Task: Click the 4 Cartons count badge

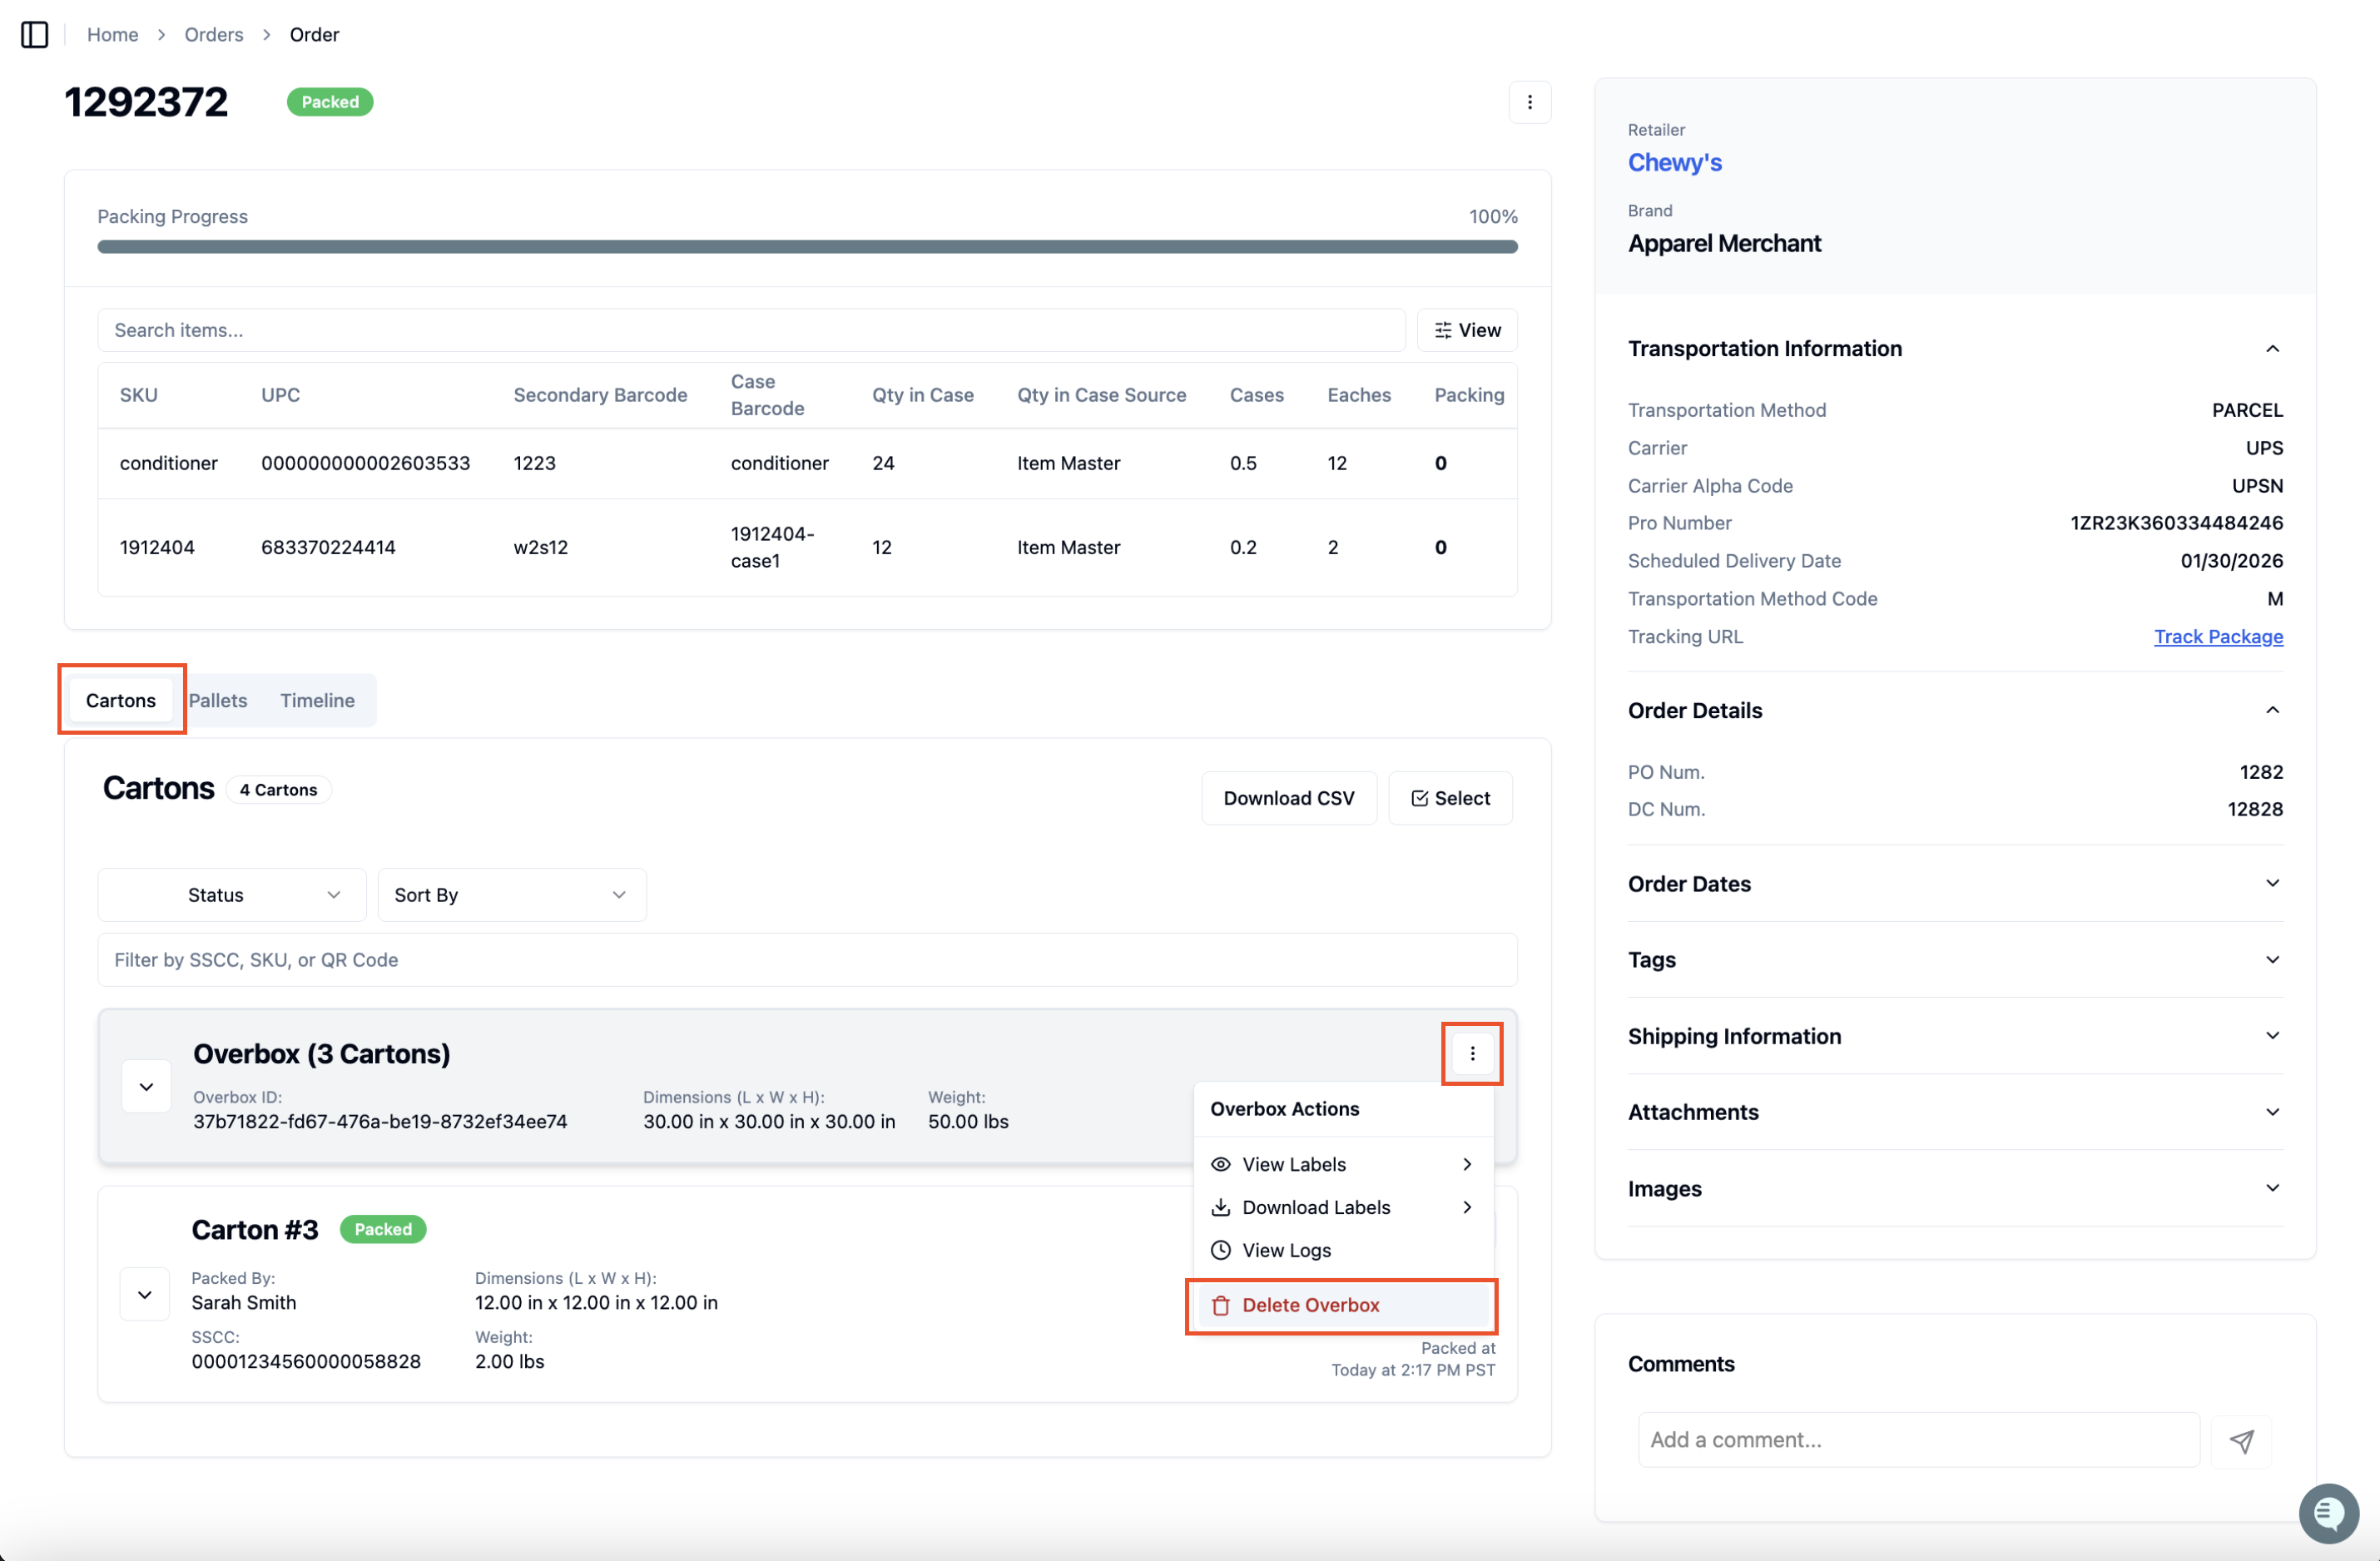Action: 278,790
